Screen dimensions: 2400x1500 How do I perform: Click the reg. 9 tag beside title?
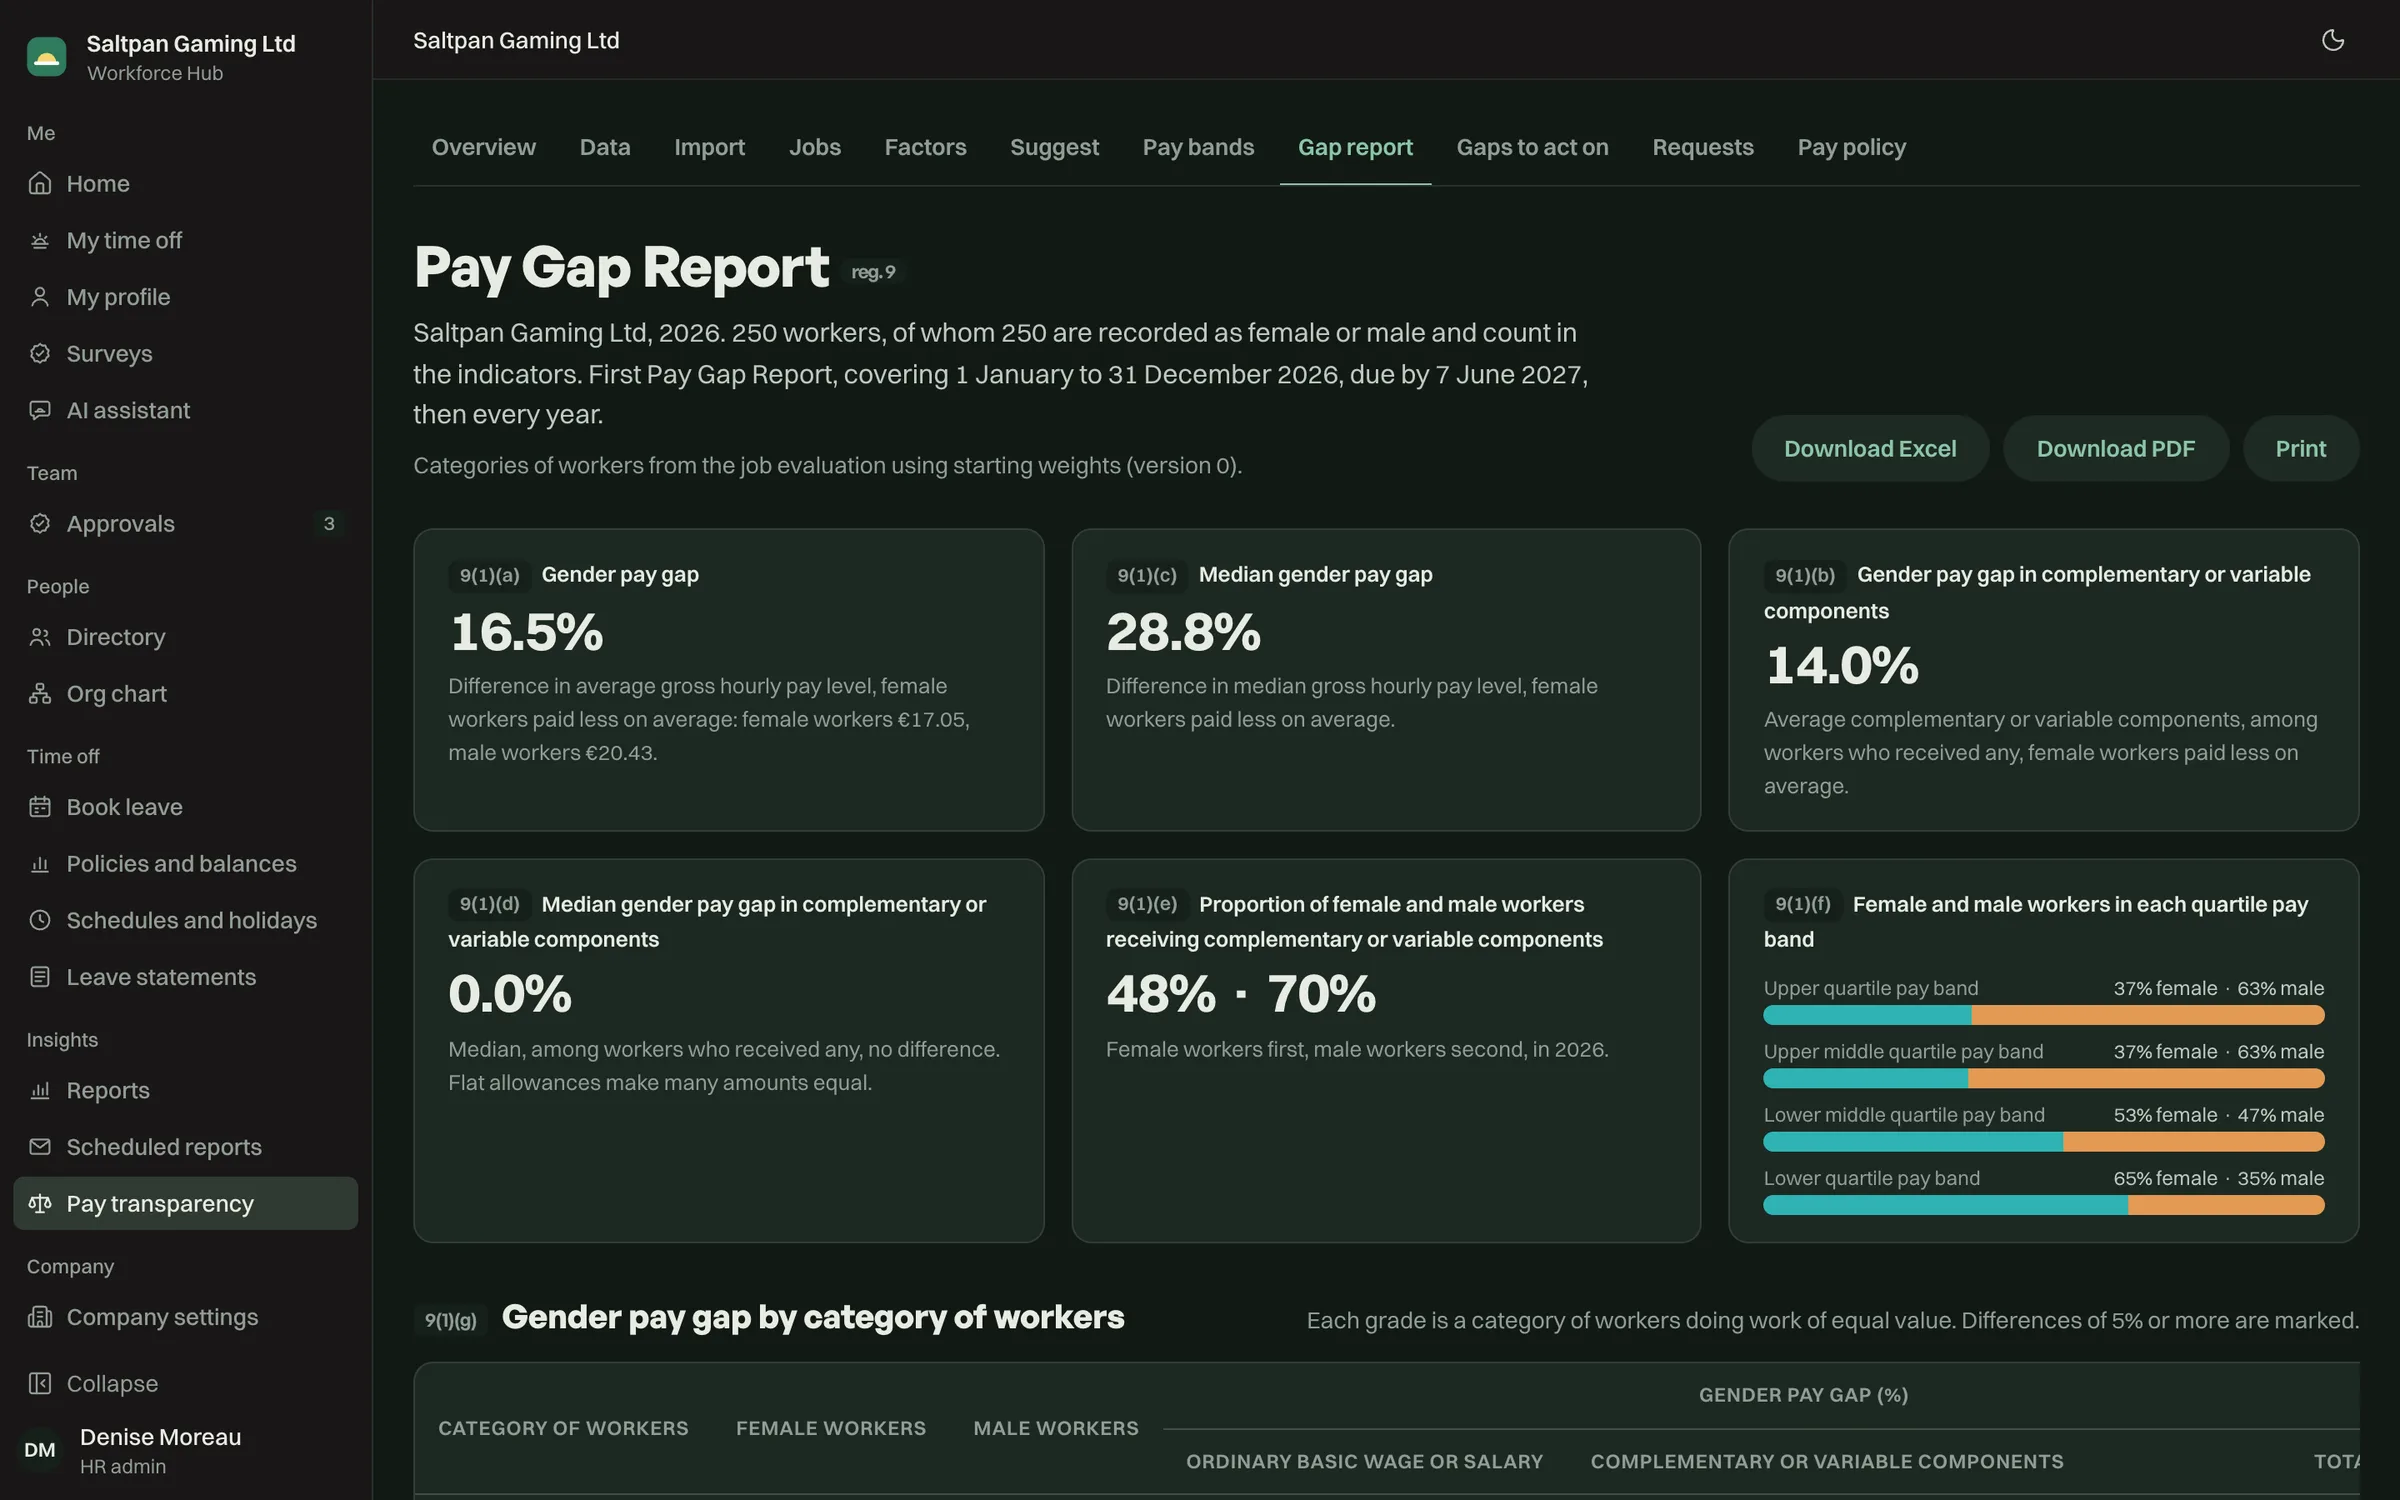click(x=873, y=272)
